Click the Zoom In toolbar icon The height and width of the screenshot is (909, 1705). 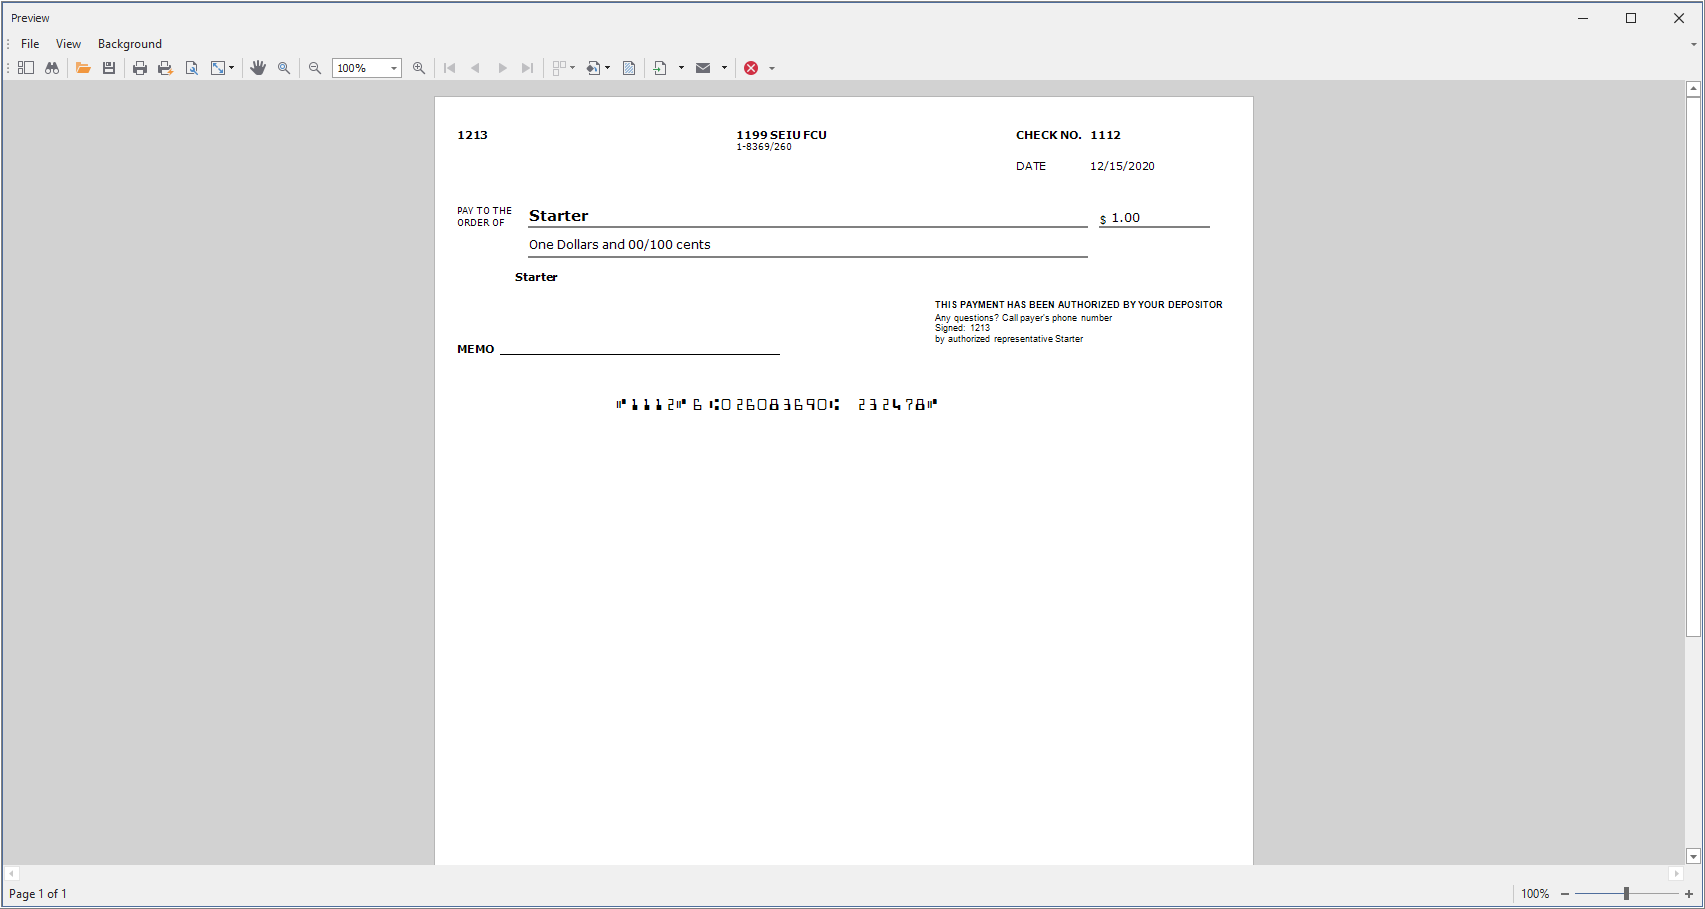pos(419,68)
